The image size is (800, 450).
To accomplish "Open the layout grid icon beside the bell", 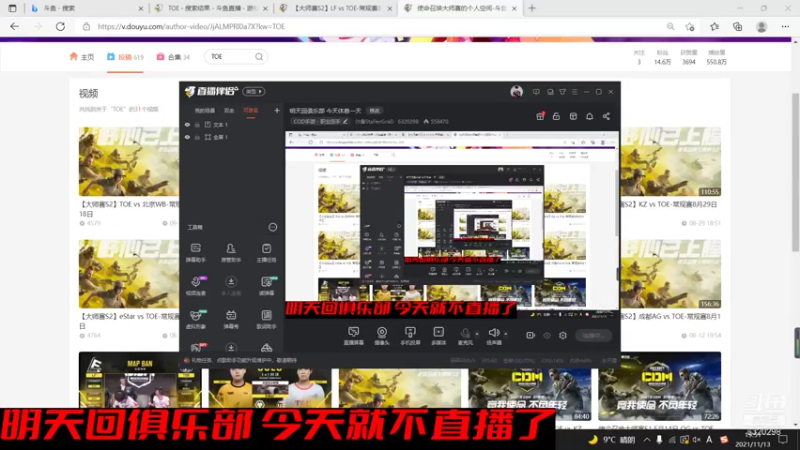I will [573, 116].
